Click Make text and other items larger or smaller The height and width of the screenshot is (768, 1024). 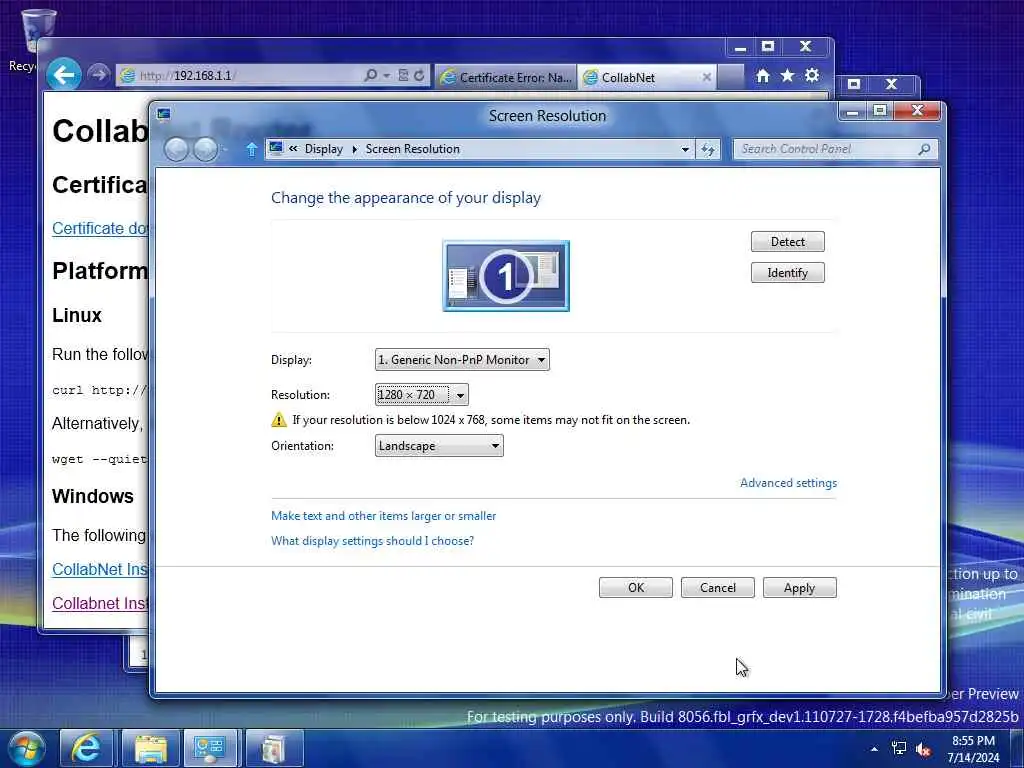coord(383,516)
